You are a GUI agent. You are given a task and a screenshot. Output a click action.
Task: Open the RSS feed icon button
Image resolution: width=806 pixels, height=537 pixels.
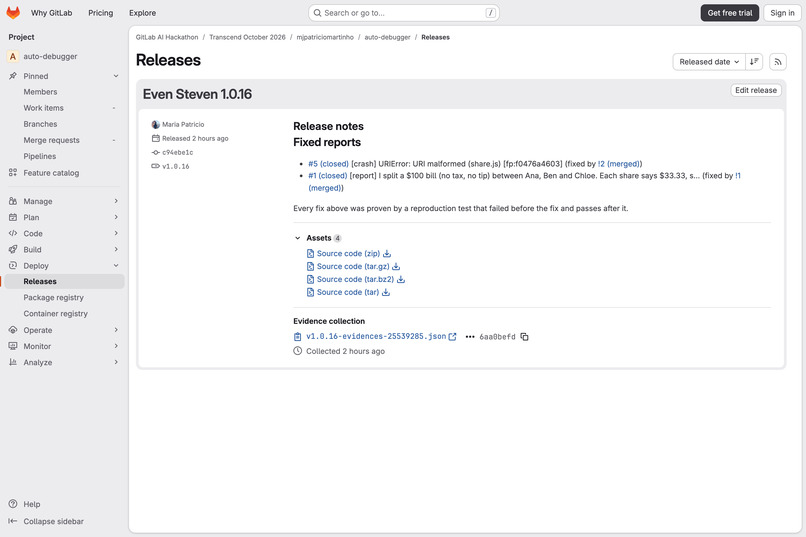tap(778, 62)
